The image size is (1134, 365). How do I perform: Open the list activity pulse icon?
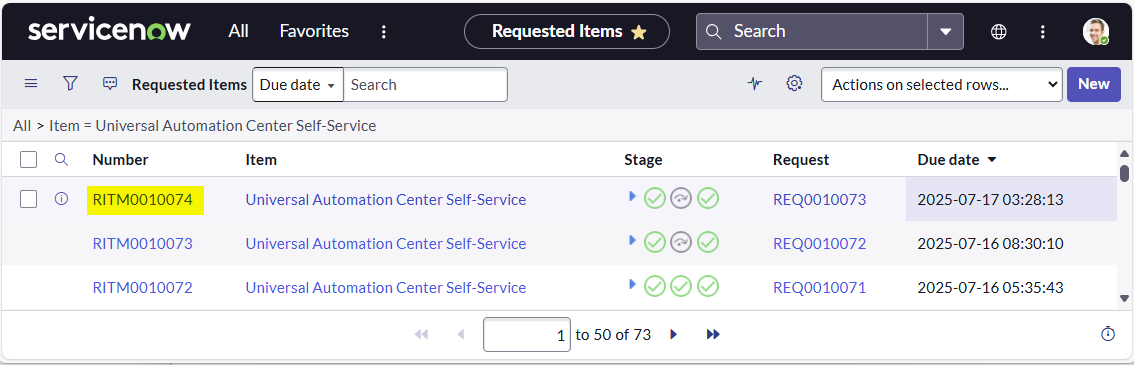click(x=755, y=84)
